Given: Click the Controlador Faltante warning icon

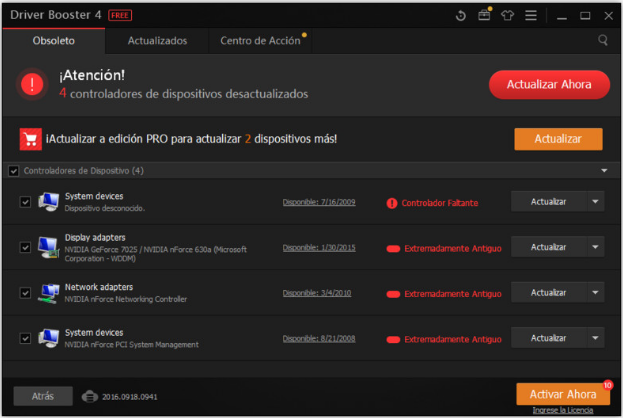Looking at the screenshot, I should [392, 203].
